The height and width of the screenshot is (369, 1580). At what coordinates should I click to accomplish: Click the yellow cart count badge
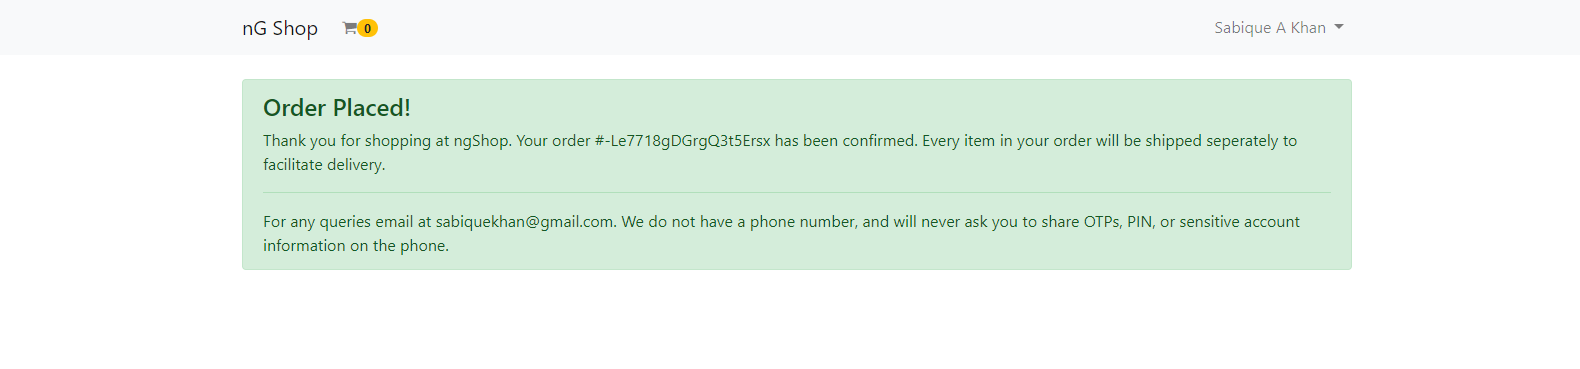tap(368, 28)
